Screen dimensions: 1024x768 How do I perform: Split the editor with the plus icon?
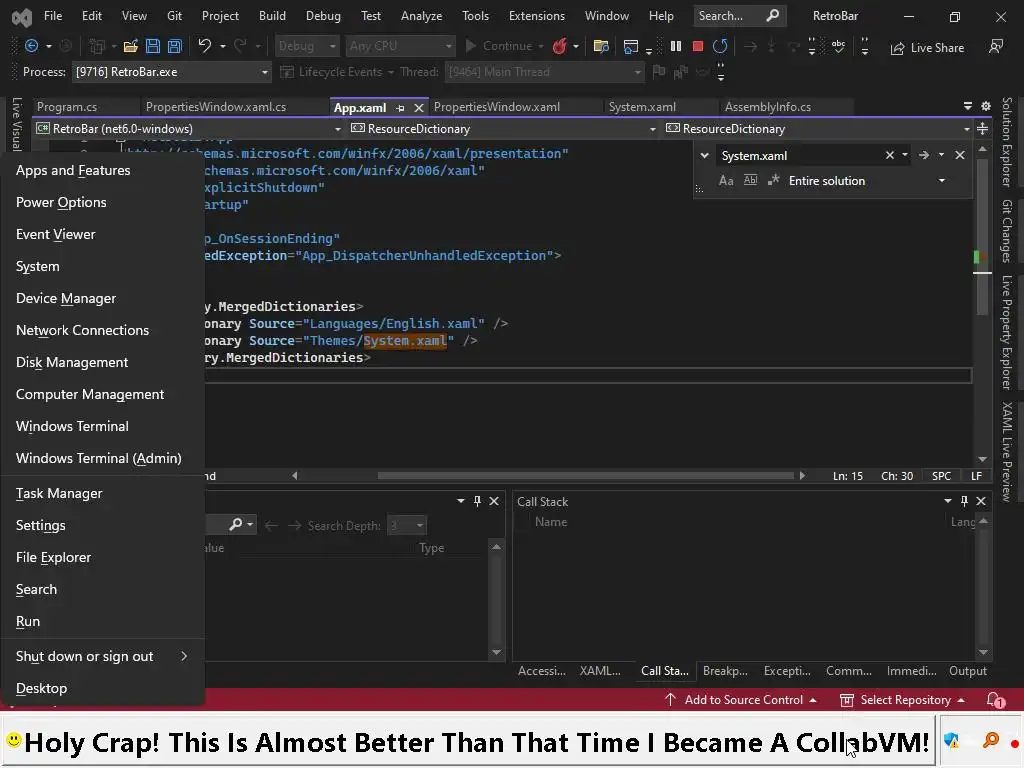point(982,129)
